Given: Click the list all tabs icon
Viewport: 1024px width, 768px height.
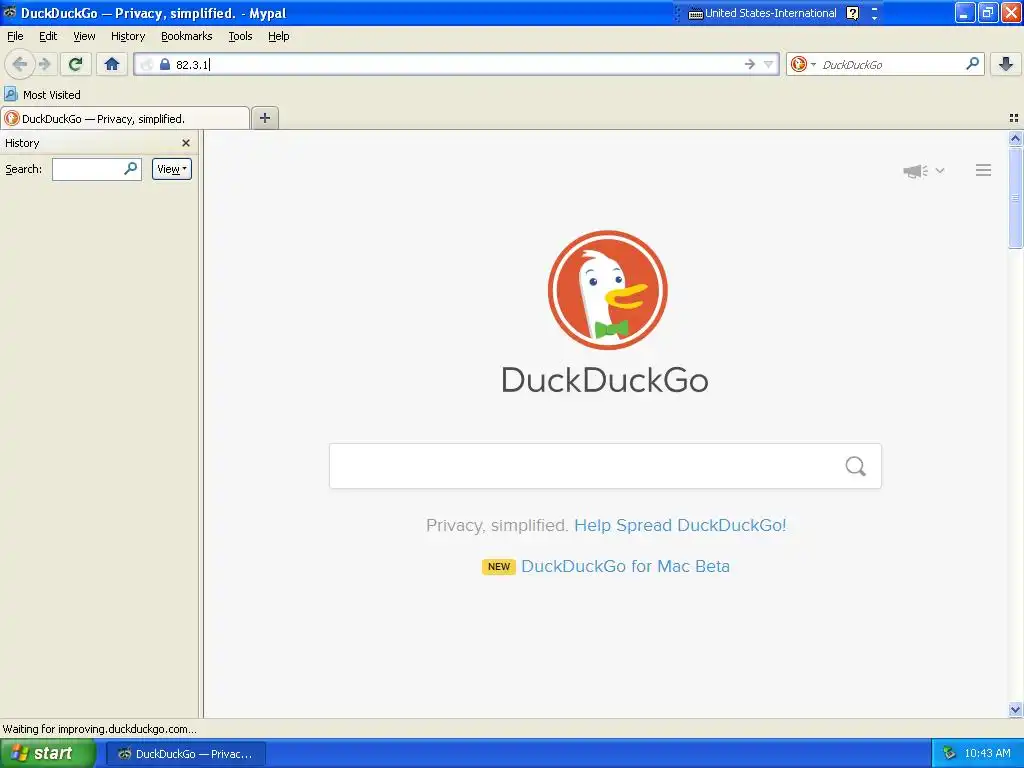Looking at the screenshot, I should 1014,118.
